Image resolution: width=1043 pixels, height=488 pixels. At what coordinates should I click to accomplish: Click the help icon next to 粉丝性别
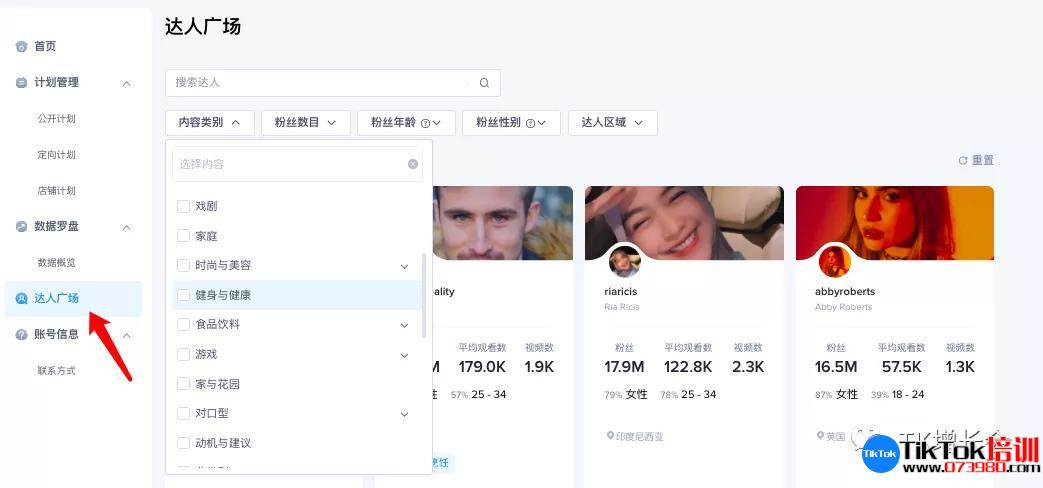(530, 123)
